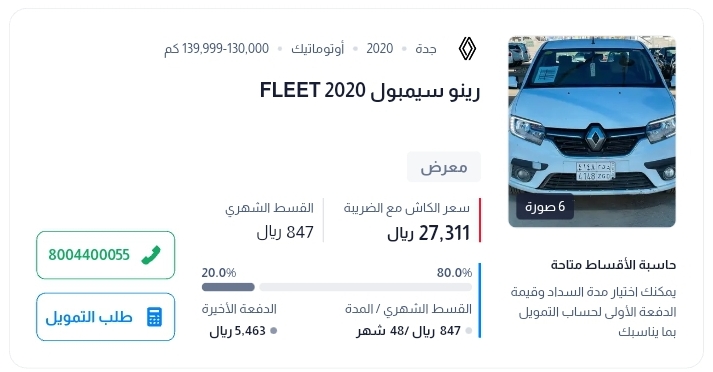Click the 6 صورة photo count badge
Viewport: 713px width, 372px height.
[545, 207]
